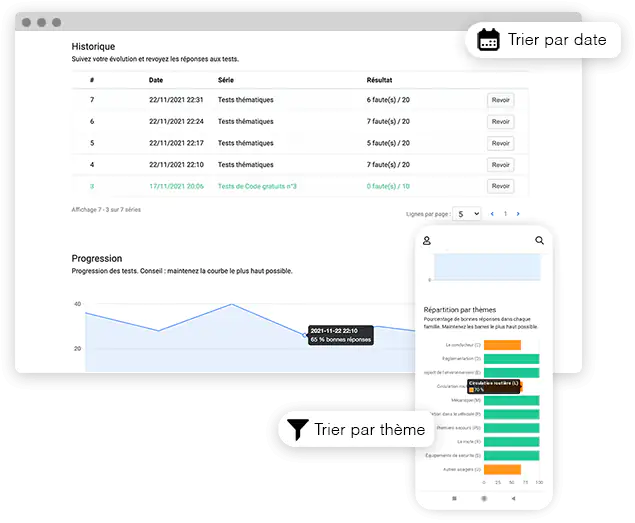635x523 pixels.
Task: Click orange Le conducteur bar on phone chart
Action: (x=502, y=345)
